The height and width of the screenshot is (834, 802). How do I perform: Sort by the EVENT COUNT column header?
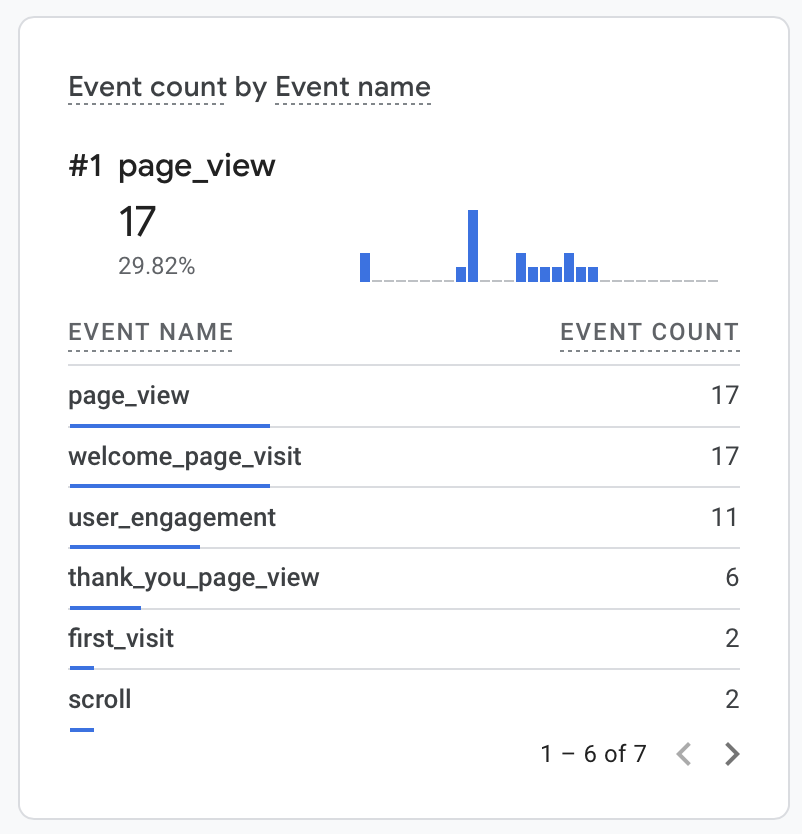tap(649, 333)
